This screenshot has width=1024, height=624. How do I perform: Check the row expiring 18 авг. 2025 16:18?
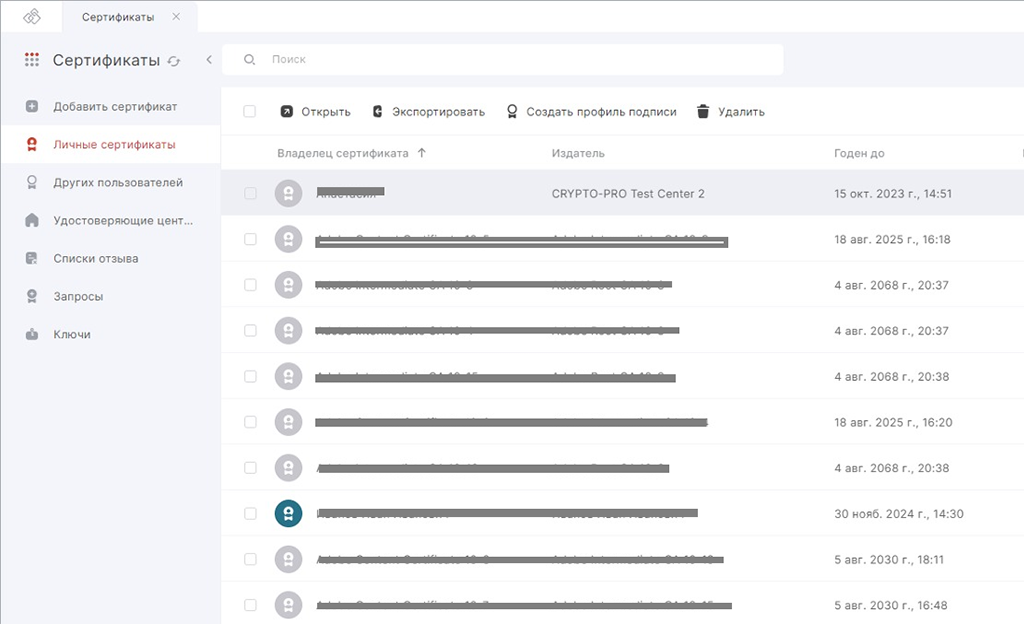click(250, 239)
